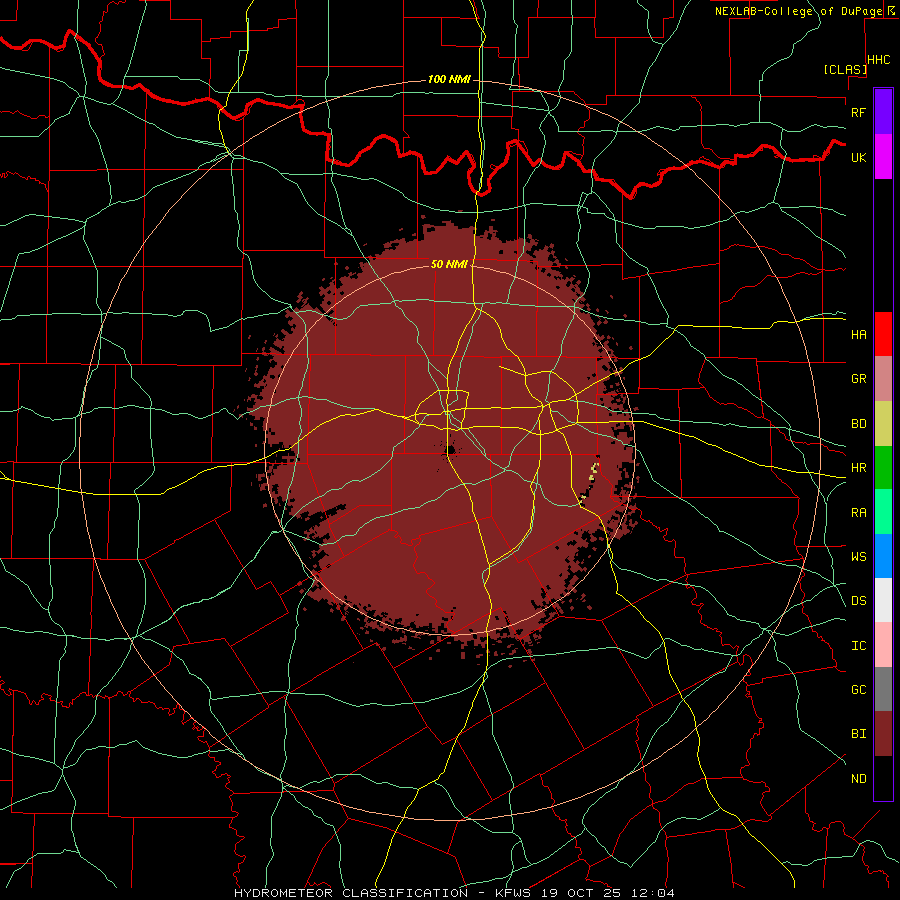Click the ND black legend swatch
The image size is (900, 900).
pos(883,778)
